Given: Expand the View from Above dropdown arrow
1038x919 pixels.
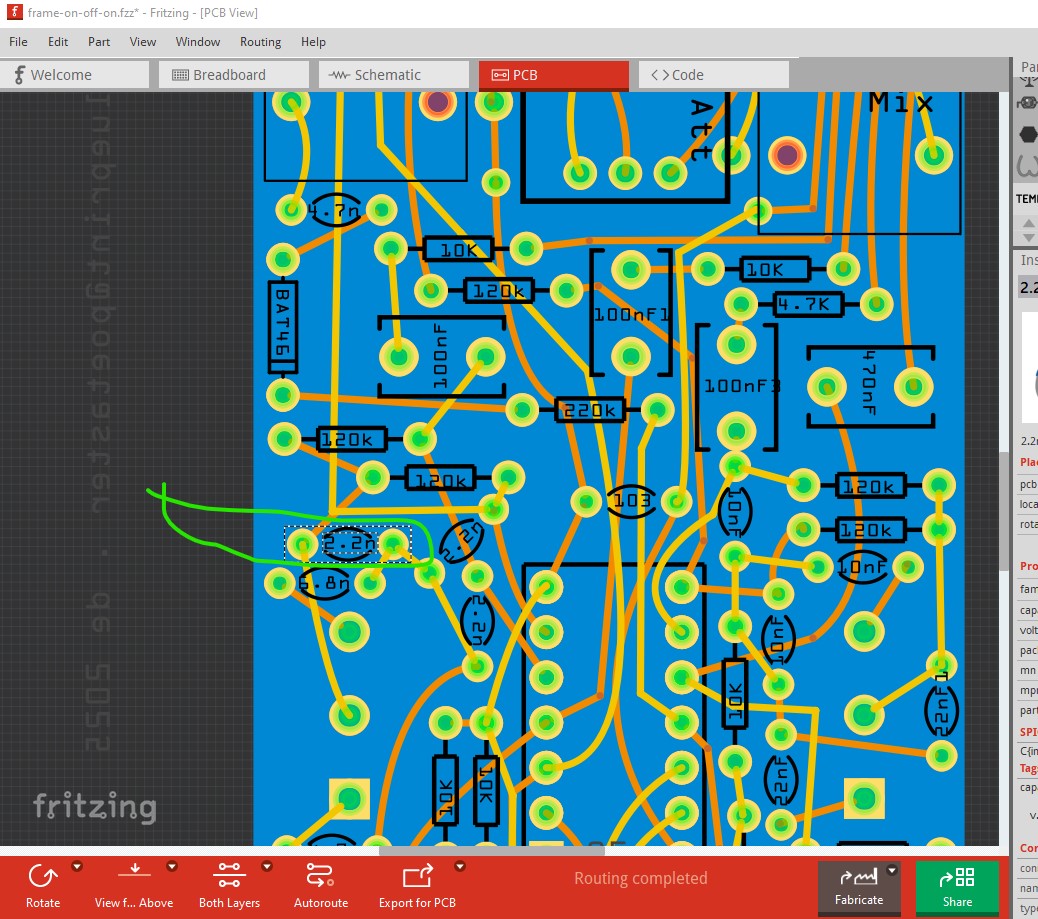Looking at the screenshot, I should (172, 866).
